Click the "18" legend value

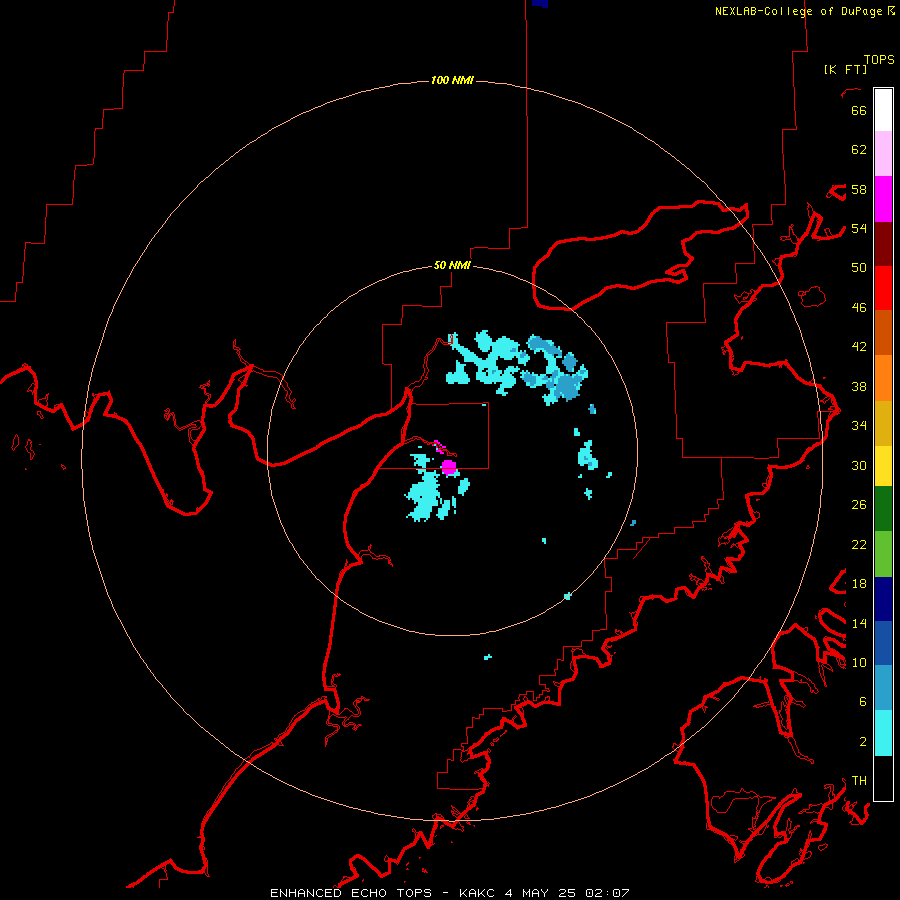859,584
